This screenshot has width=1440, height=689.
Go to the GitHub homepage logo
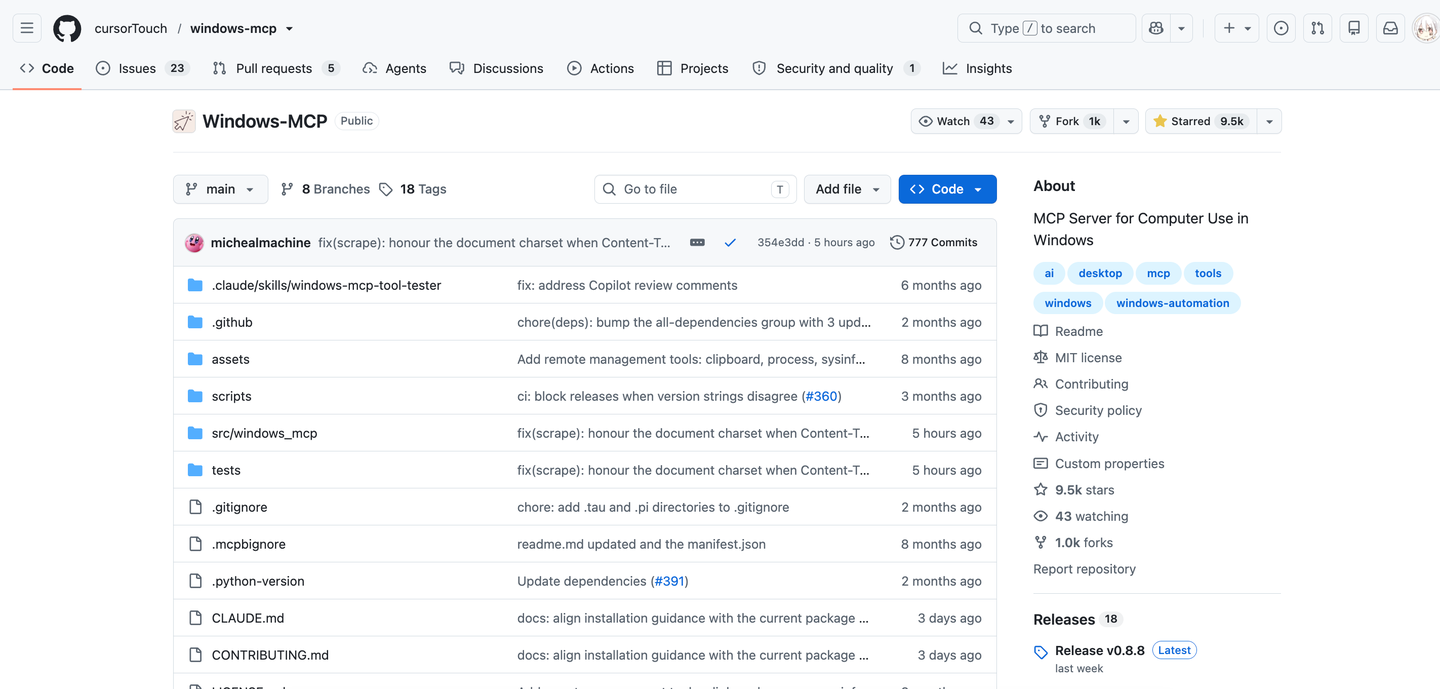pyautogui.click(x=67, y=28)
